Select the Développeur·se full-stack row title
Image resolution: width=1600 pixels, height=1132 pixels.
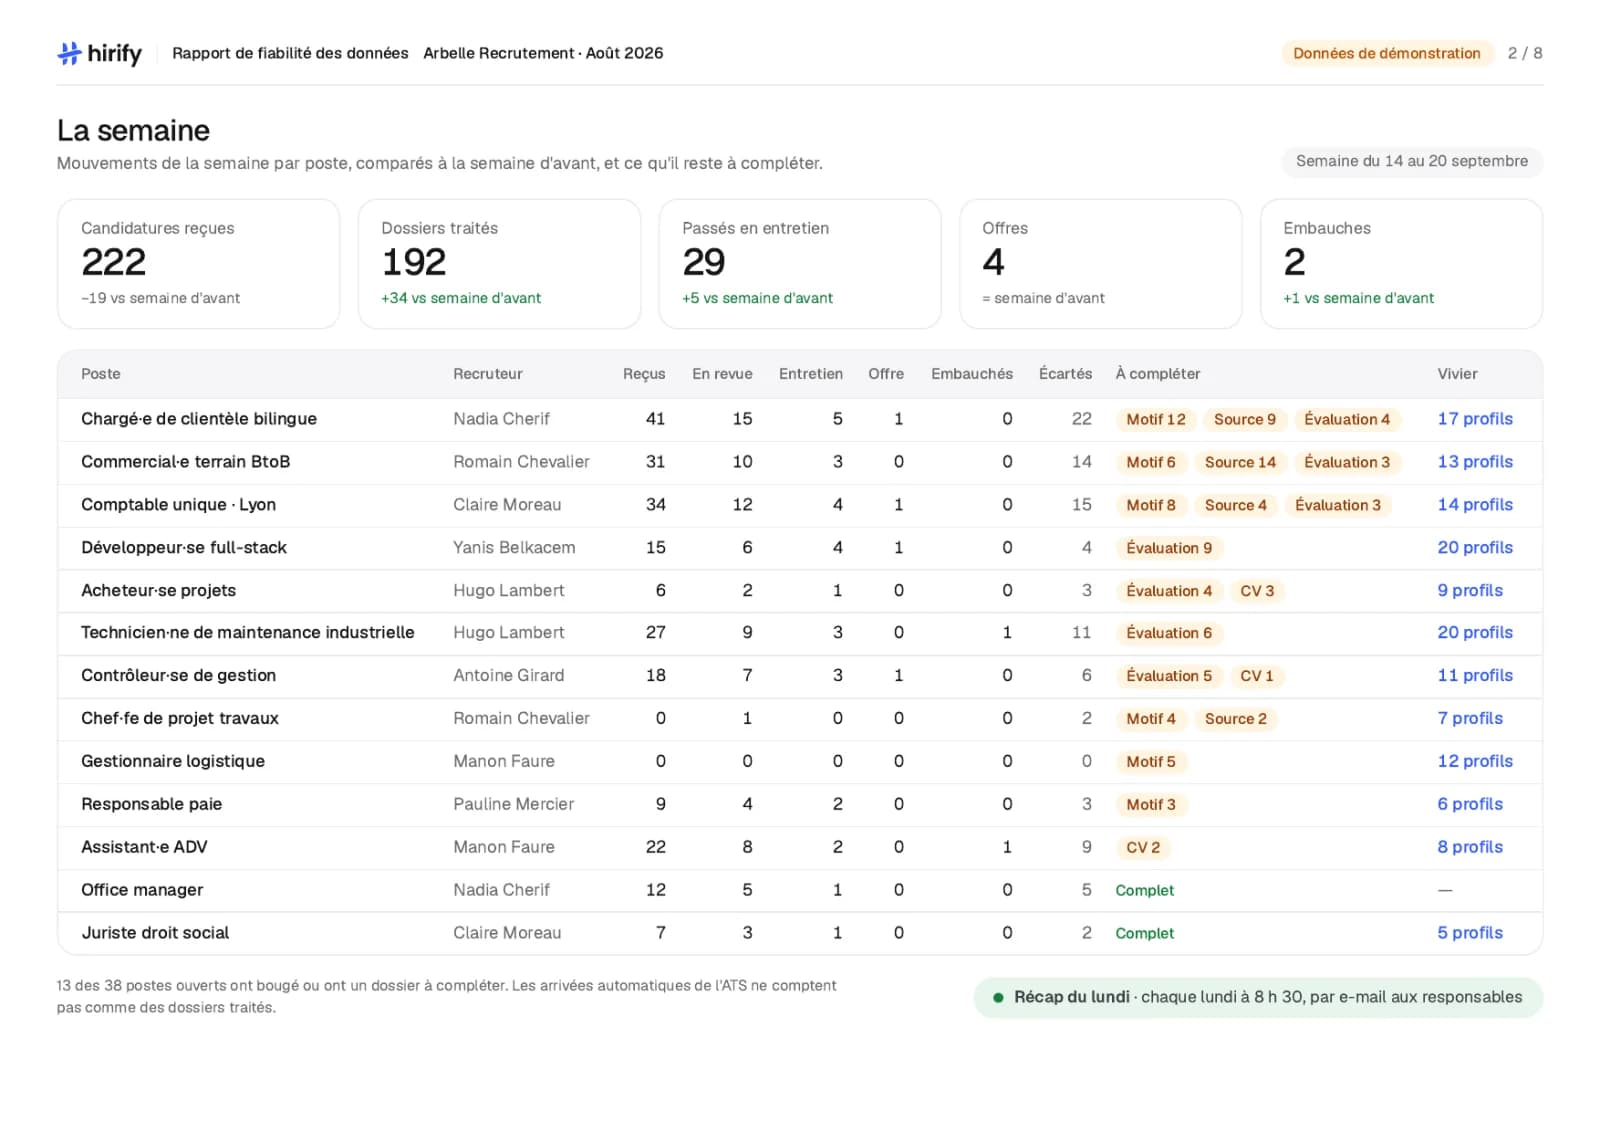point(184,548)
